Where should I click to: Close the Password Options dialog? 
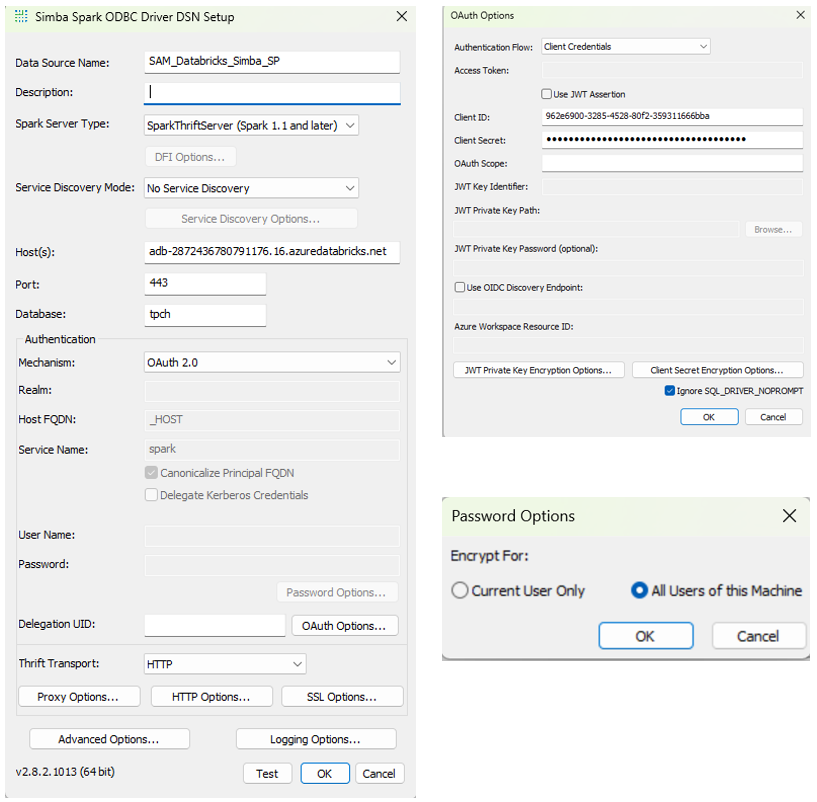[x=789, y=516]
